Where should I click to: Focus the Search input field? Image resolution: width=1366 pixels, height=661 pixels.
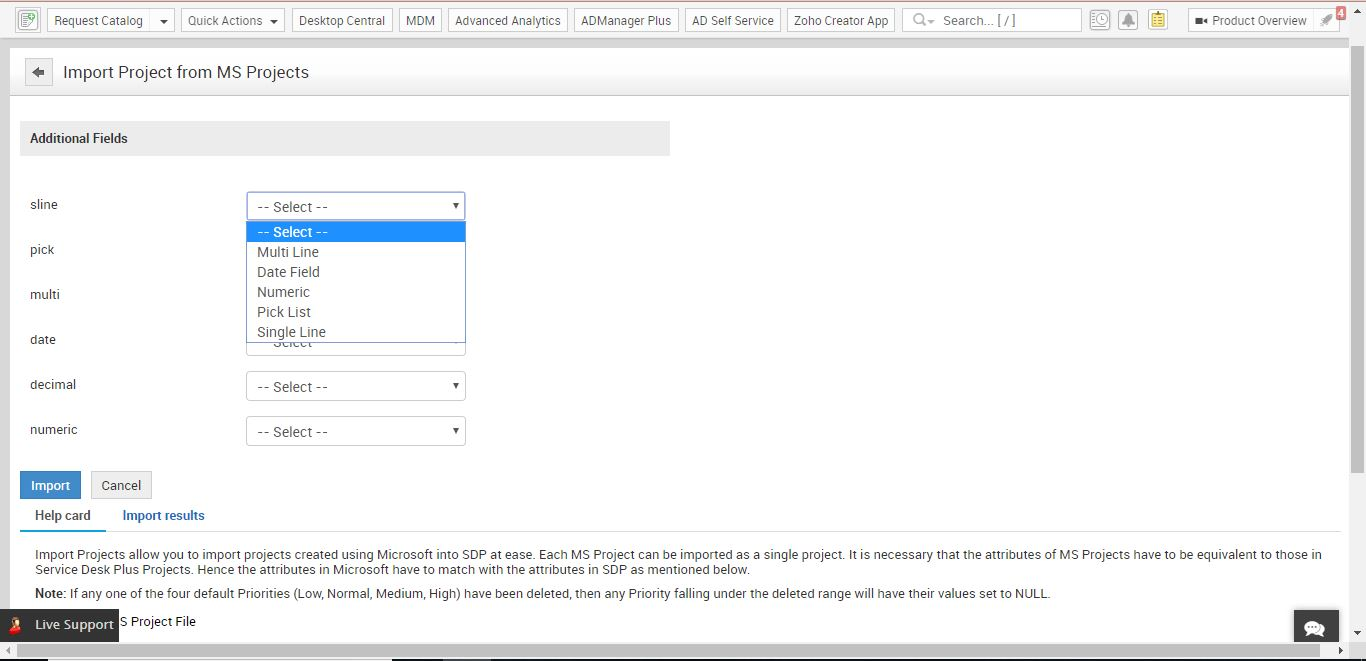point(1008,20)
